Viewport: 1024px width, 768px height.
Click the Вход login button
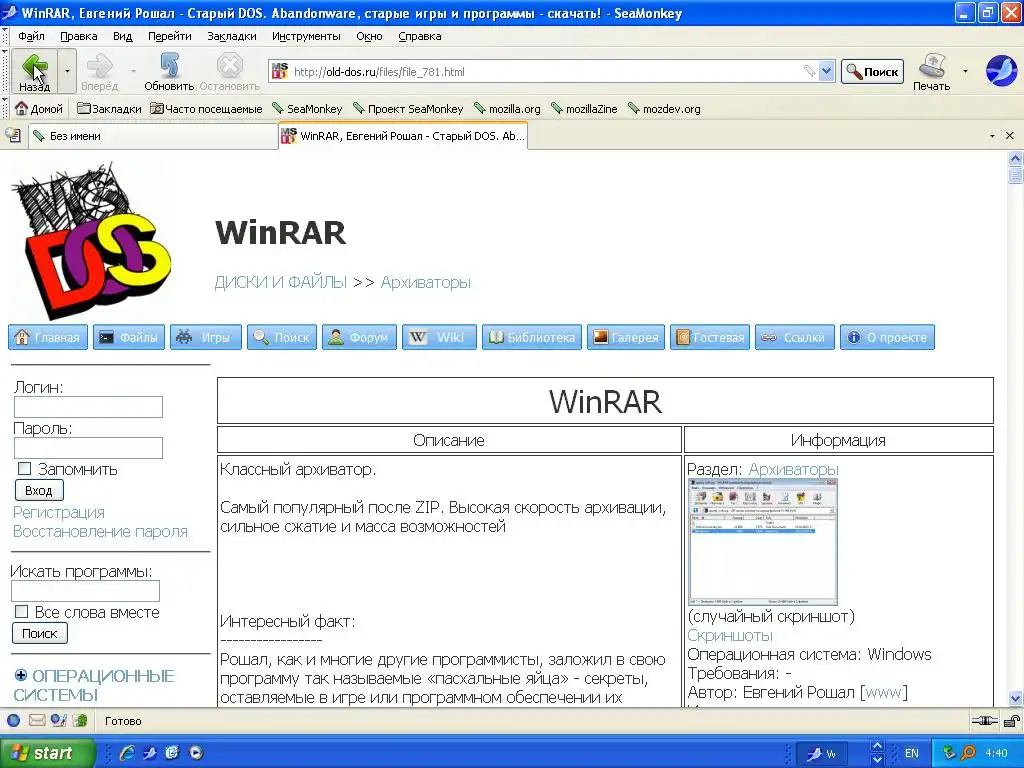click(39, 490)
